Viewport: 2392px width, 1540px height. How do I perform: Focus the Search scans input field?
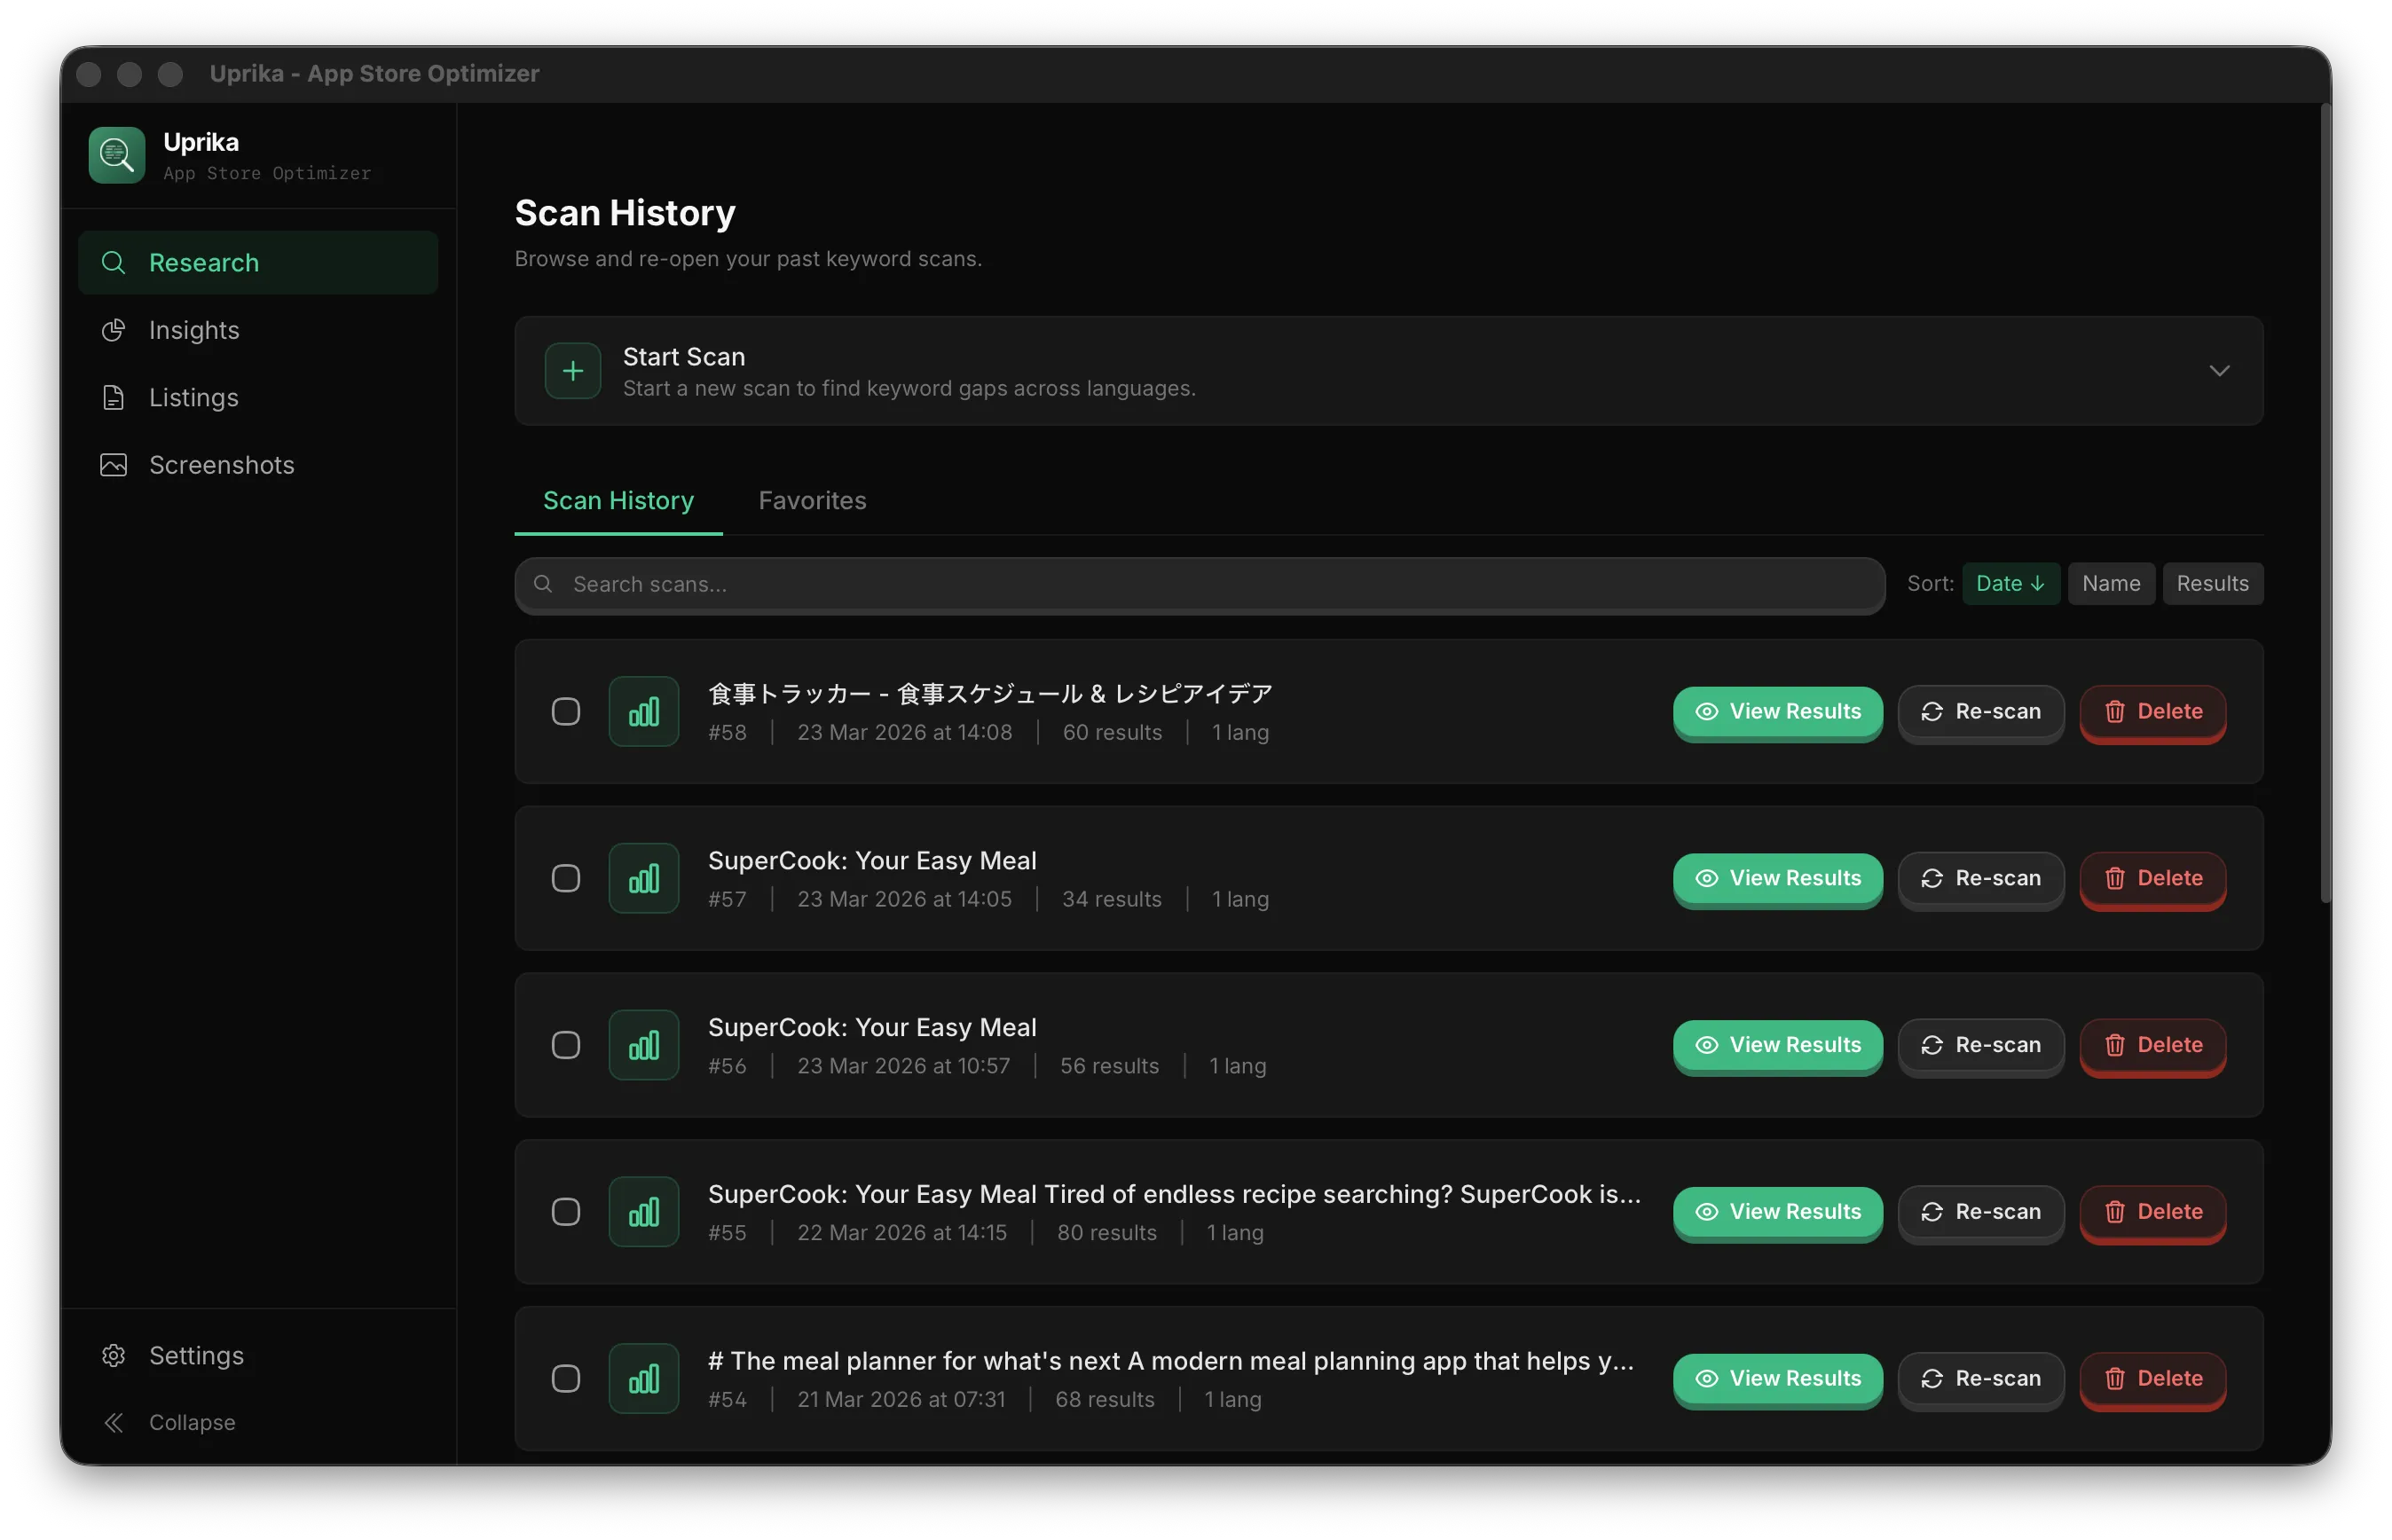pos(1200,585)
